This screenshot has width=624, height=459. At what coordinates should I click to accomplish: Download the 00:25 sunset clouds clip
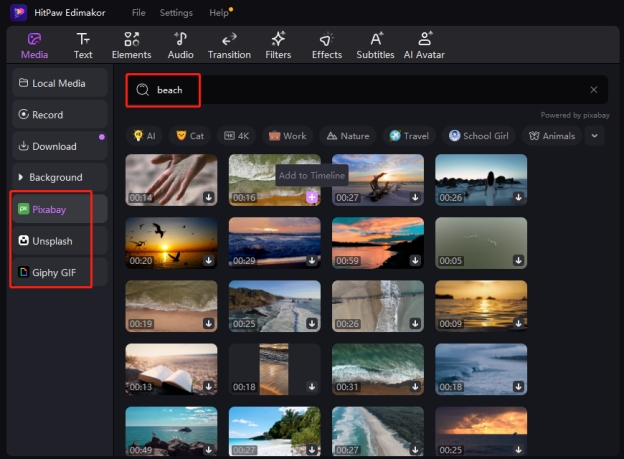tap(519, 450)
